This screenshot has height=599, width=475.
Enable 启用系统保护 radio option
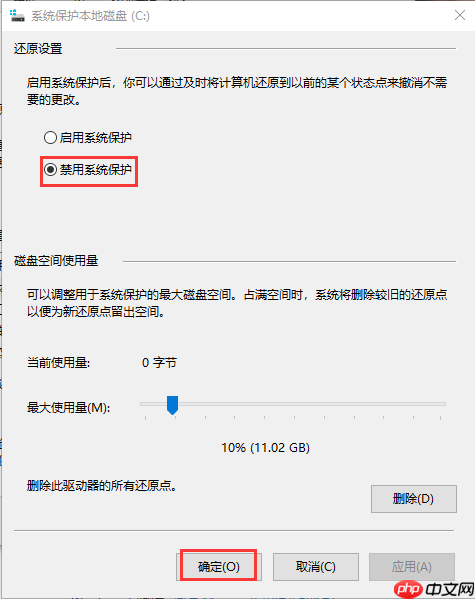(x=50, y=138)
